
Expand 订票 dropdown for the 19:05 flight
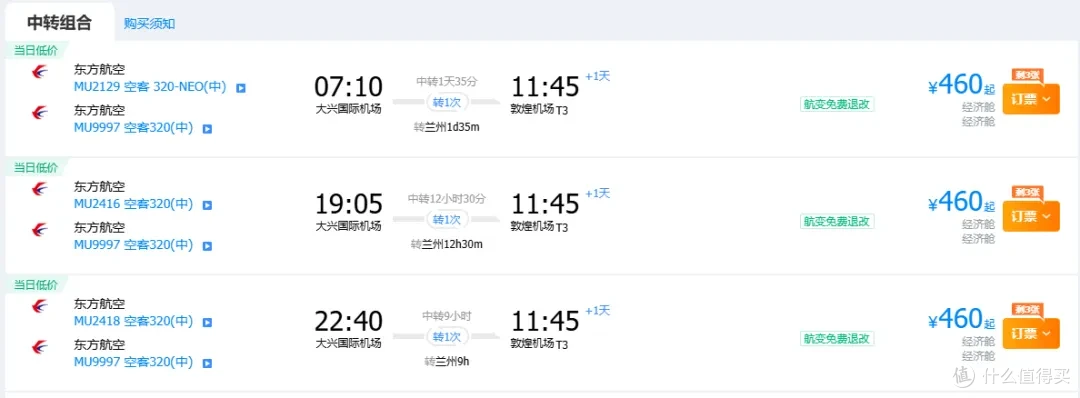click(x=1030, y=216)
